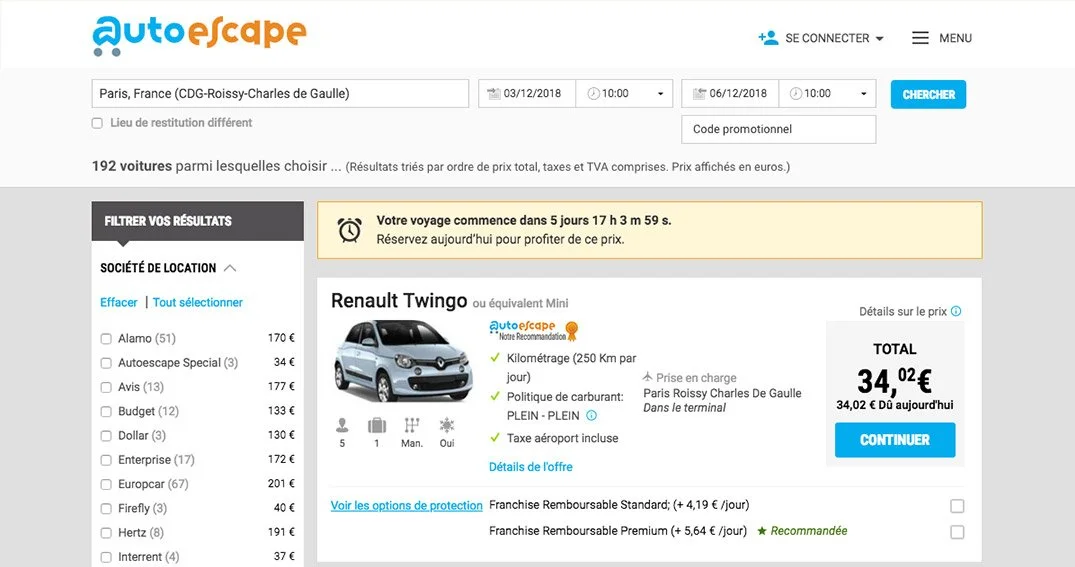Click the green star Recommandée icon
Screen dimensions: 1075x567
pyautogui.click(x=762, y=531)
